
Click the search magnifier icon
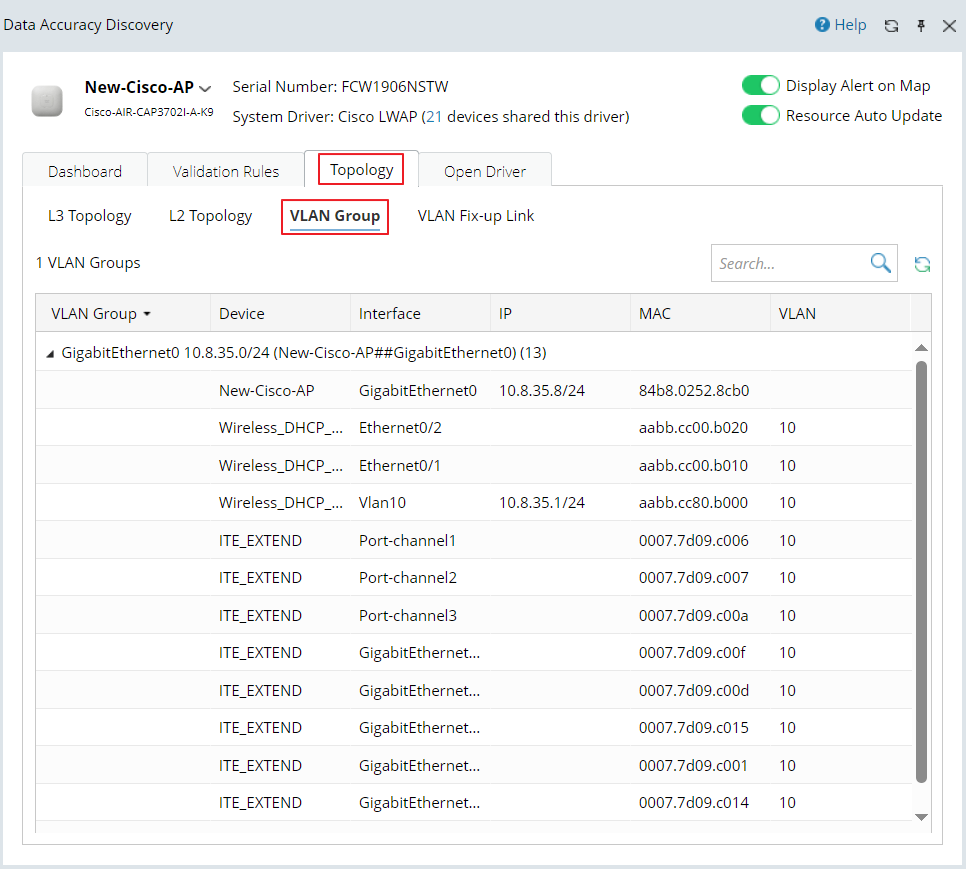point(880,263)
